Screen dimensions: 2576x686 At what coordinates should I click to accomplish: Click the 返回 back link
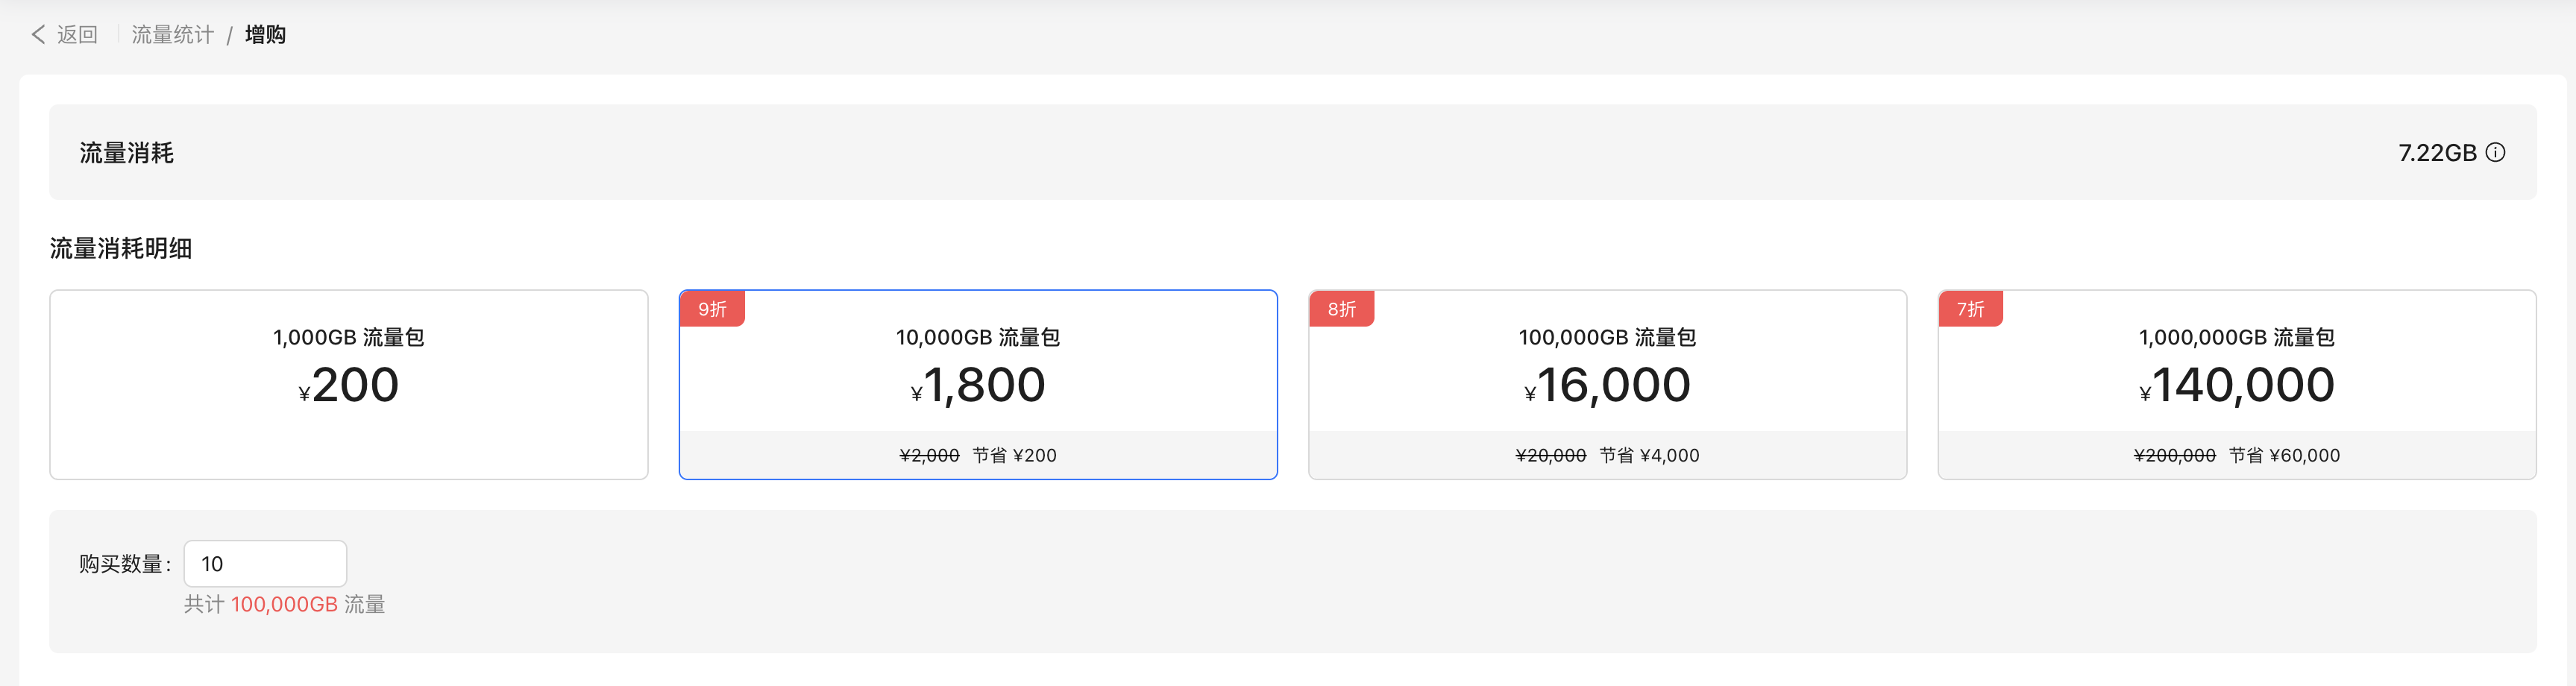76,35
